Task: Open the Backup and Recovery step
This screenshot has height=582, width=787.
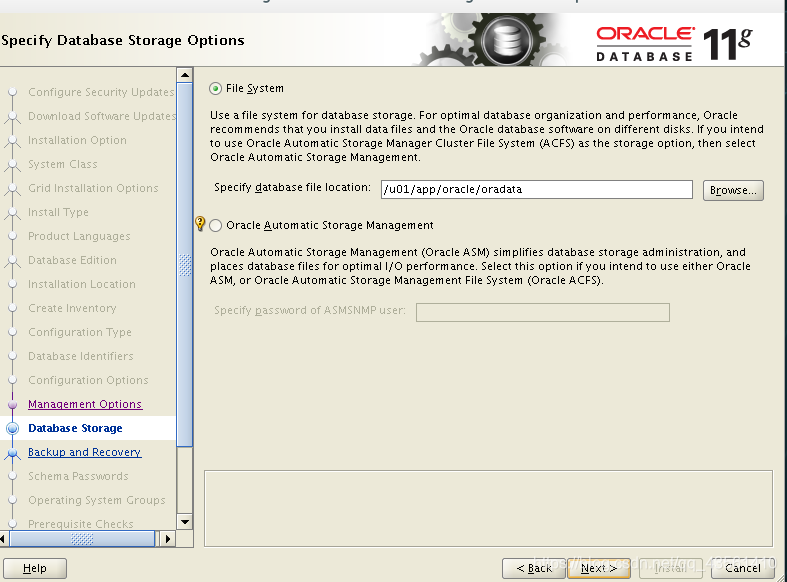Action: click(84, 452)
